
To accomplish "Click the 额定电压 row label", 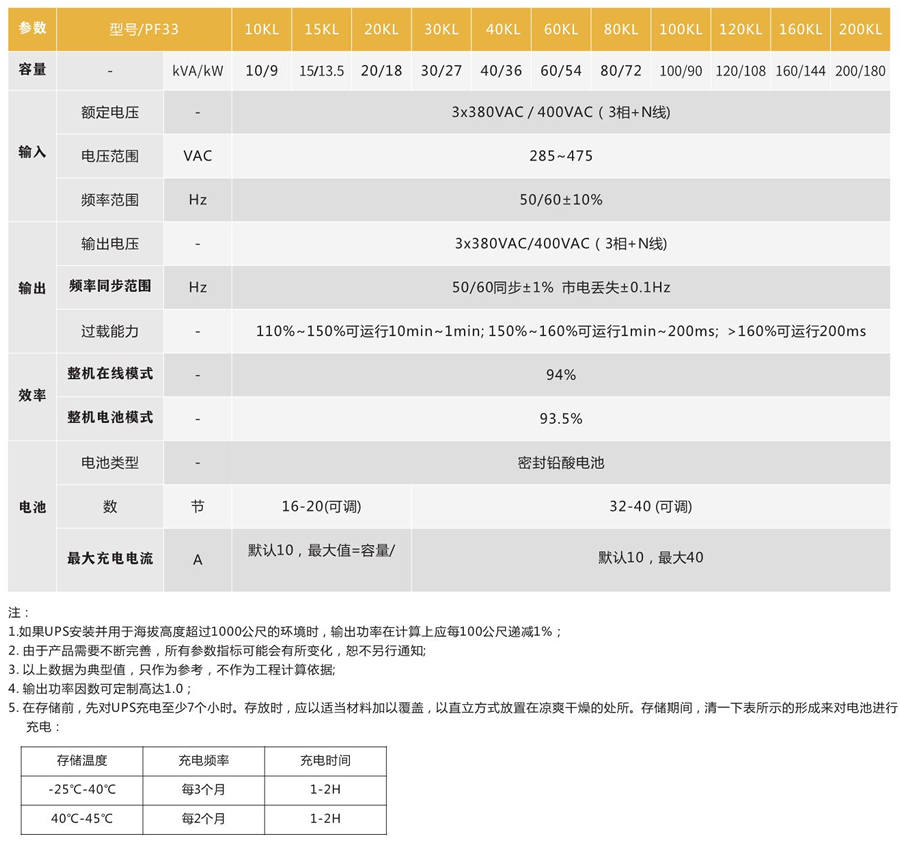I will click(x=109, y=113).
